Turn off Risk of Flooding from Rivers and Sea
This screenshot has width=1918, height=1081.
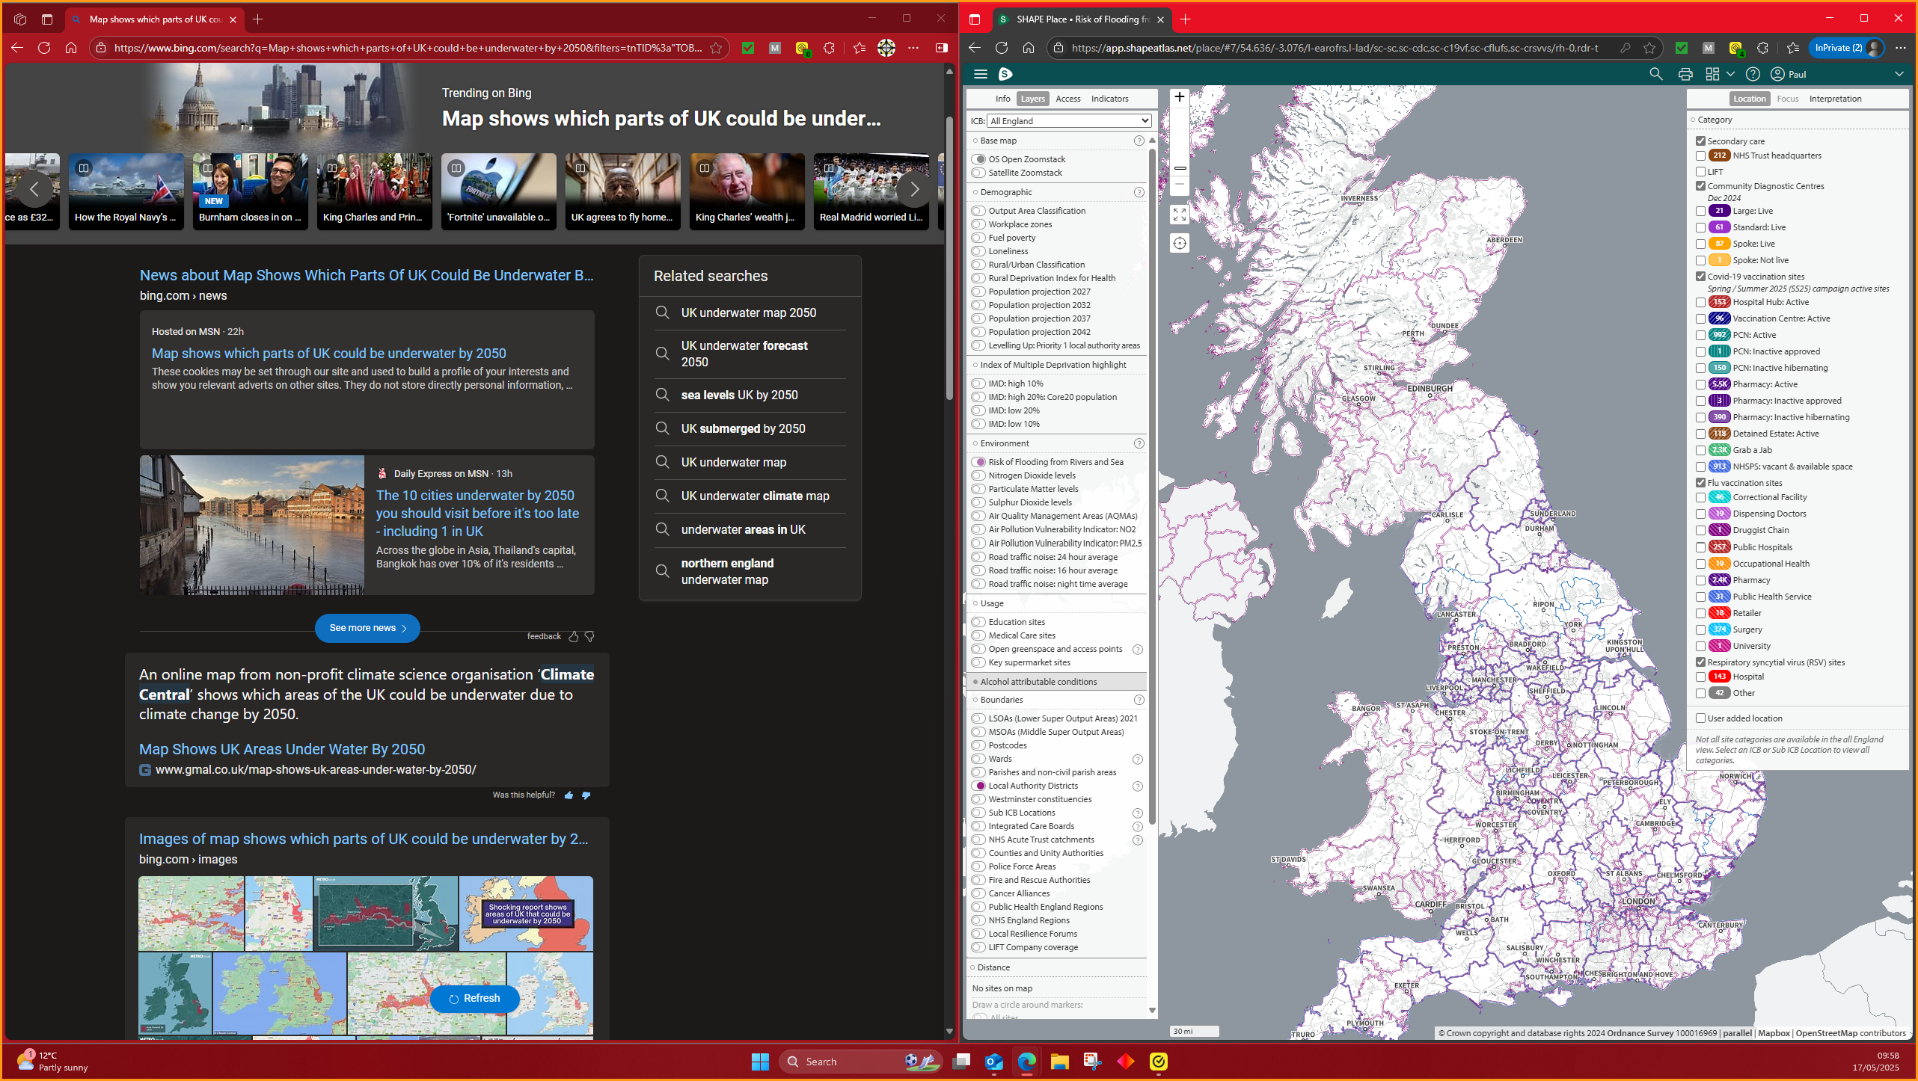tap(980, 462)
